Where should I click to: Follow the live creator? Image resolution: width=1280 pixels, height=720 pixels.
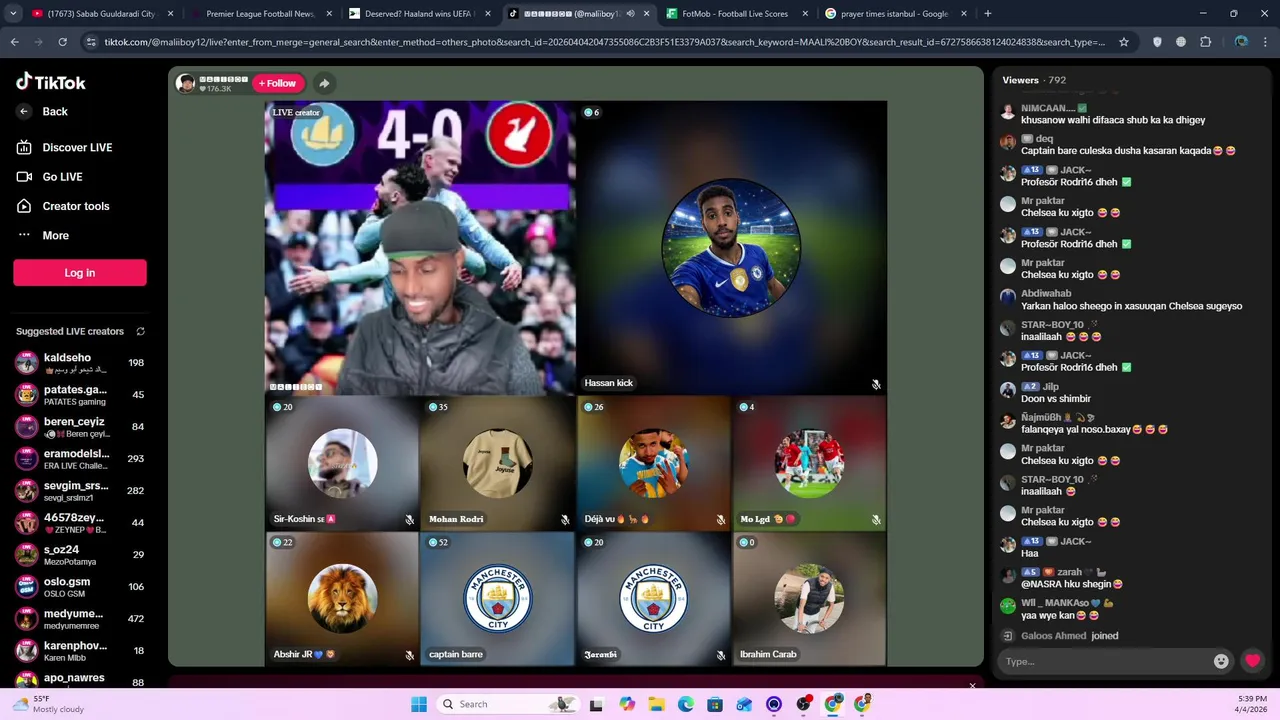pyautogui.click(x=278, y=83)
